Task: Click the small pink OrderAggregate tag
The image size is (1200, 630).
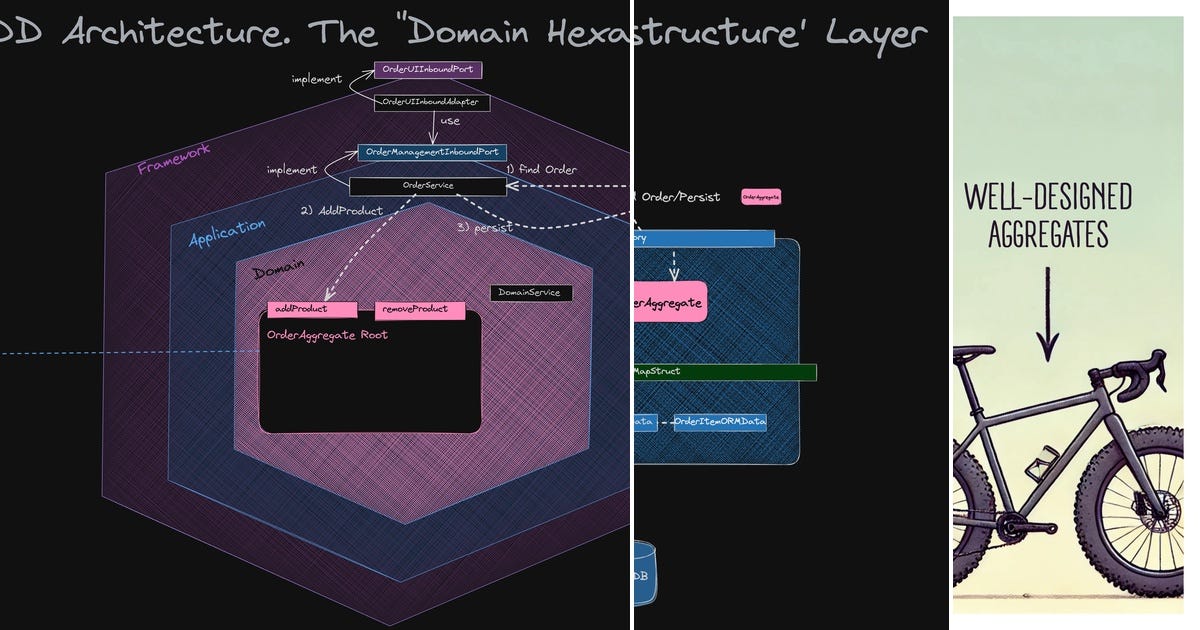Action: point(761,197)
